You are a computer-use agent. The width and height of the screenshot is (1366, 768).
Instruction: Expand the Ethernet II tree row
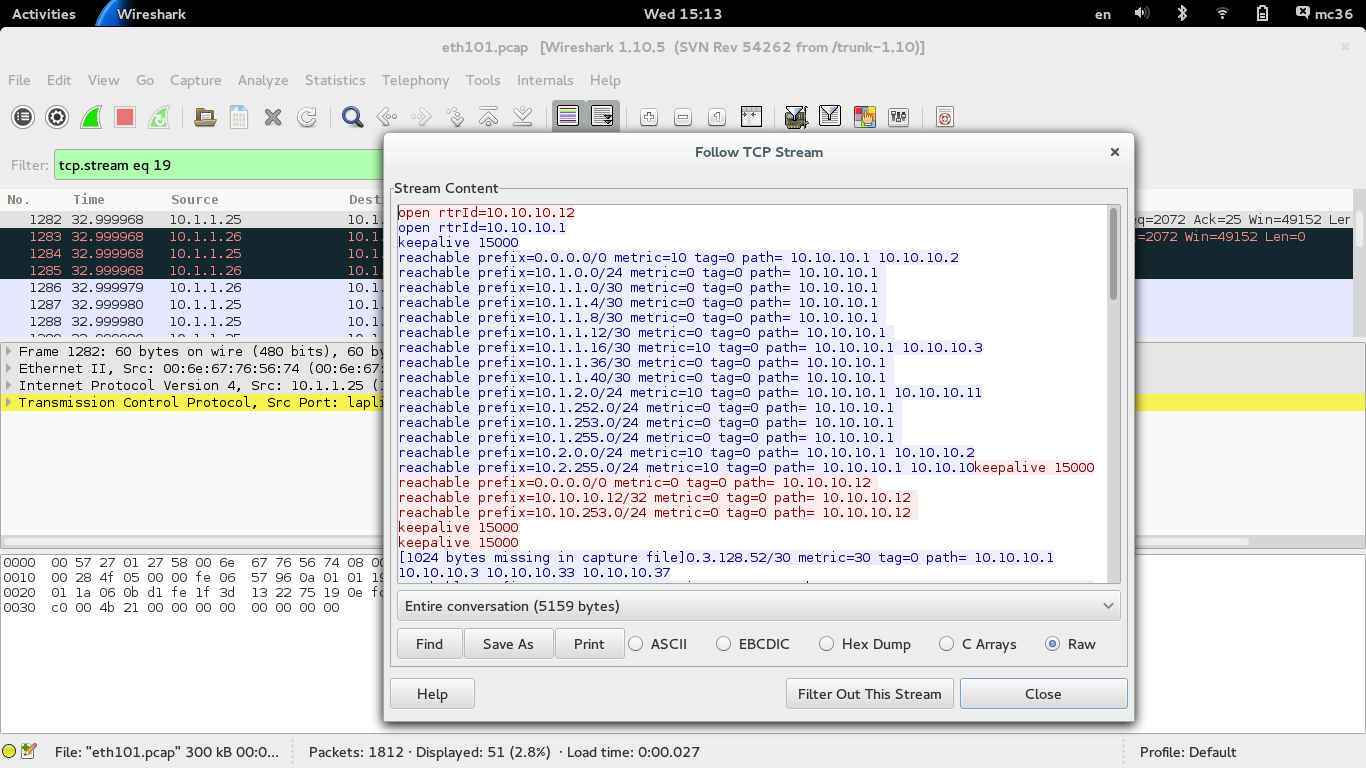[x=9, y=369]
